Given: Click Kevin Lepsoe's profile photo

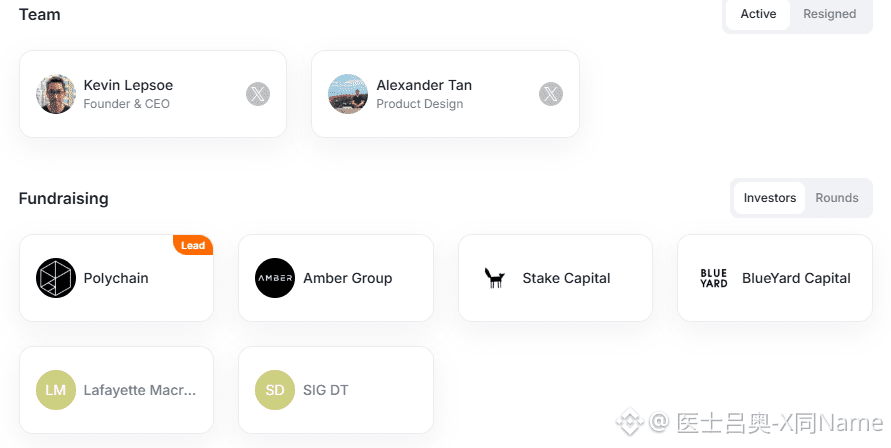Looking at the screenshot, I should pyautogui.click(x=56, y=94).
